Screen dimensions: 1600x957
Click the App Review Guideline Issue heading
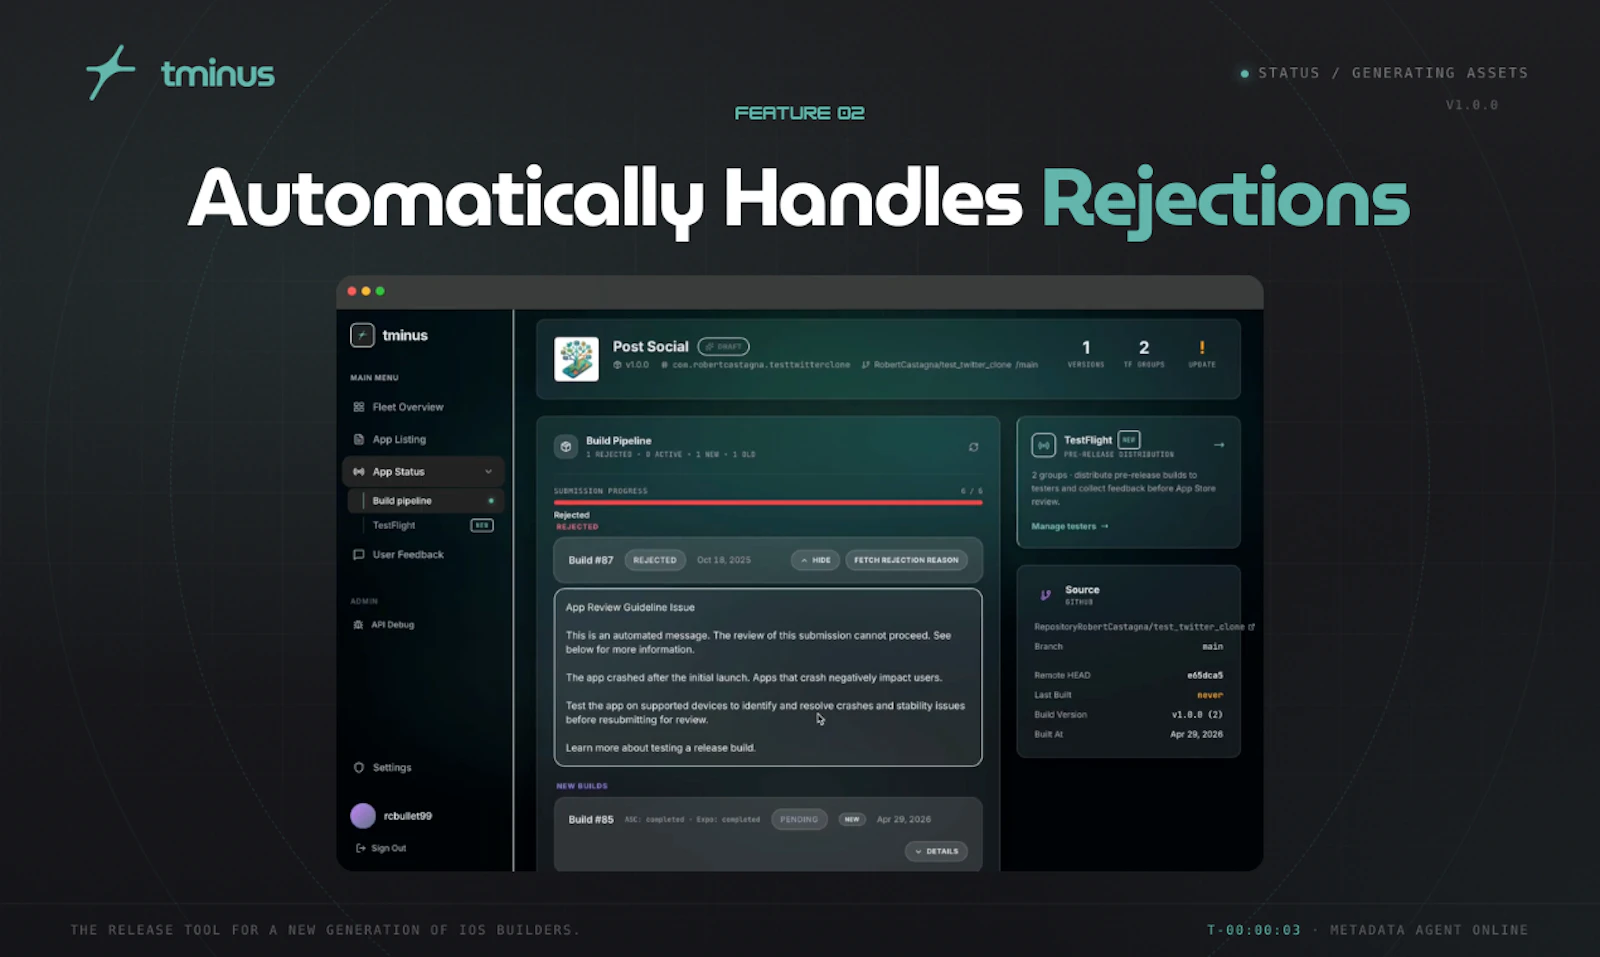point(630,607)
